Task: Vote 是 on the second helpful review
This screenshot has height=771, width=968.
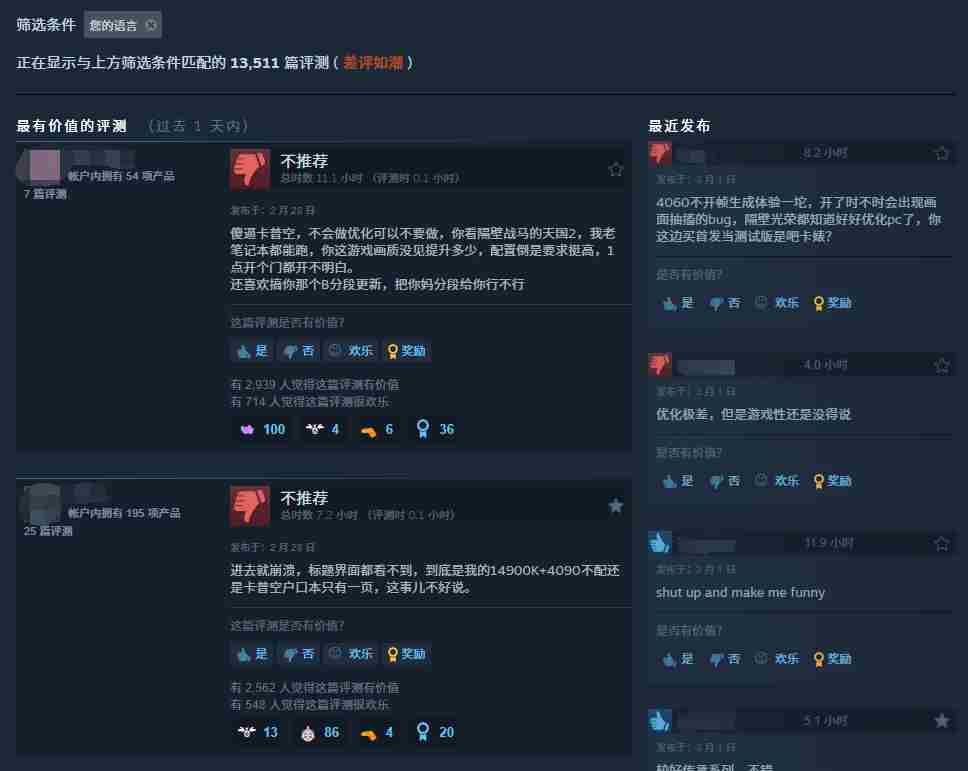Action: (252, 654)
